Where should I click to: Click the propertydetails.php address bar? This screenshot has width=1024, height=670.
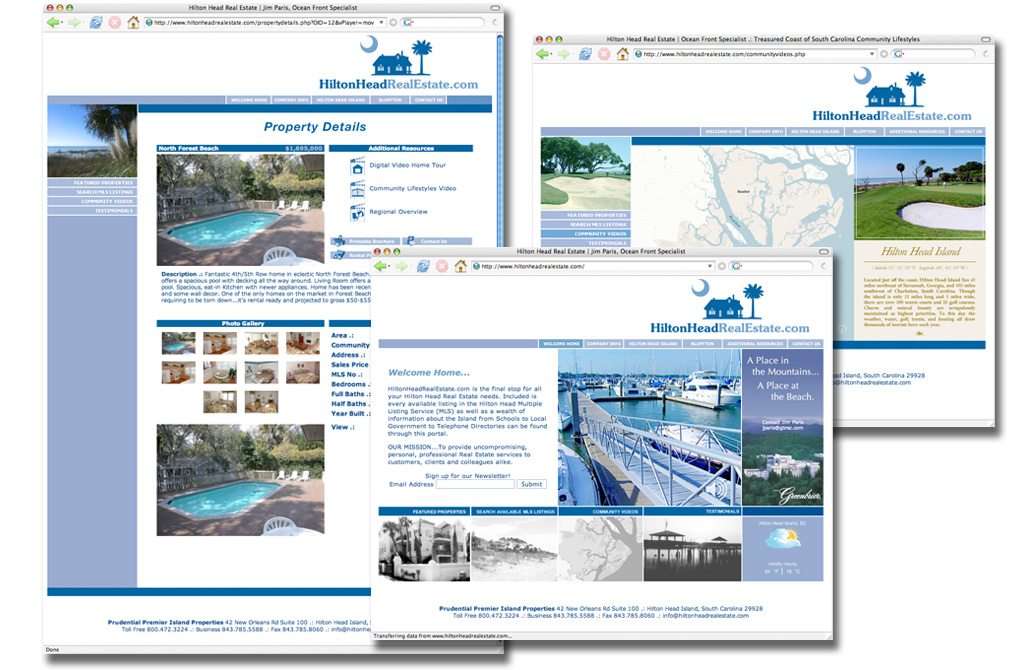(x=264, y=23)
